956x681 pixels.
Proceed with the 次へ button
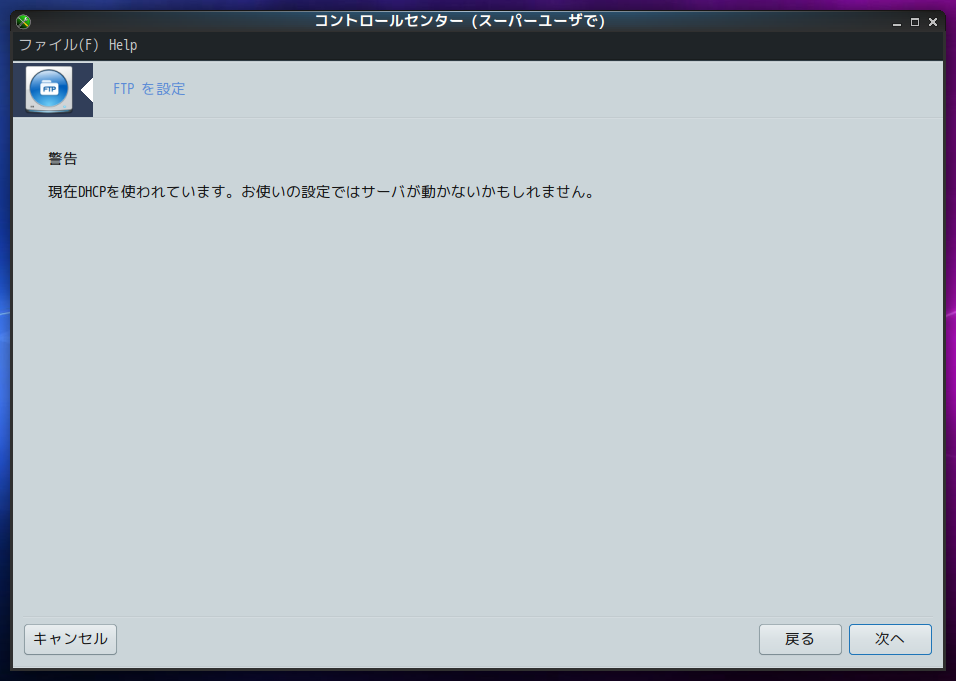[x=890, y=639]
